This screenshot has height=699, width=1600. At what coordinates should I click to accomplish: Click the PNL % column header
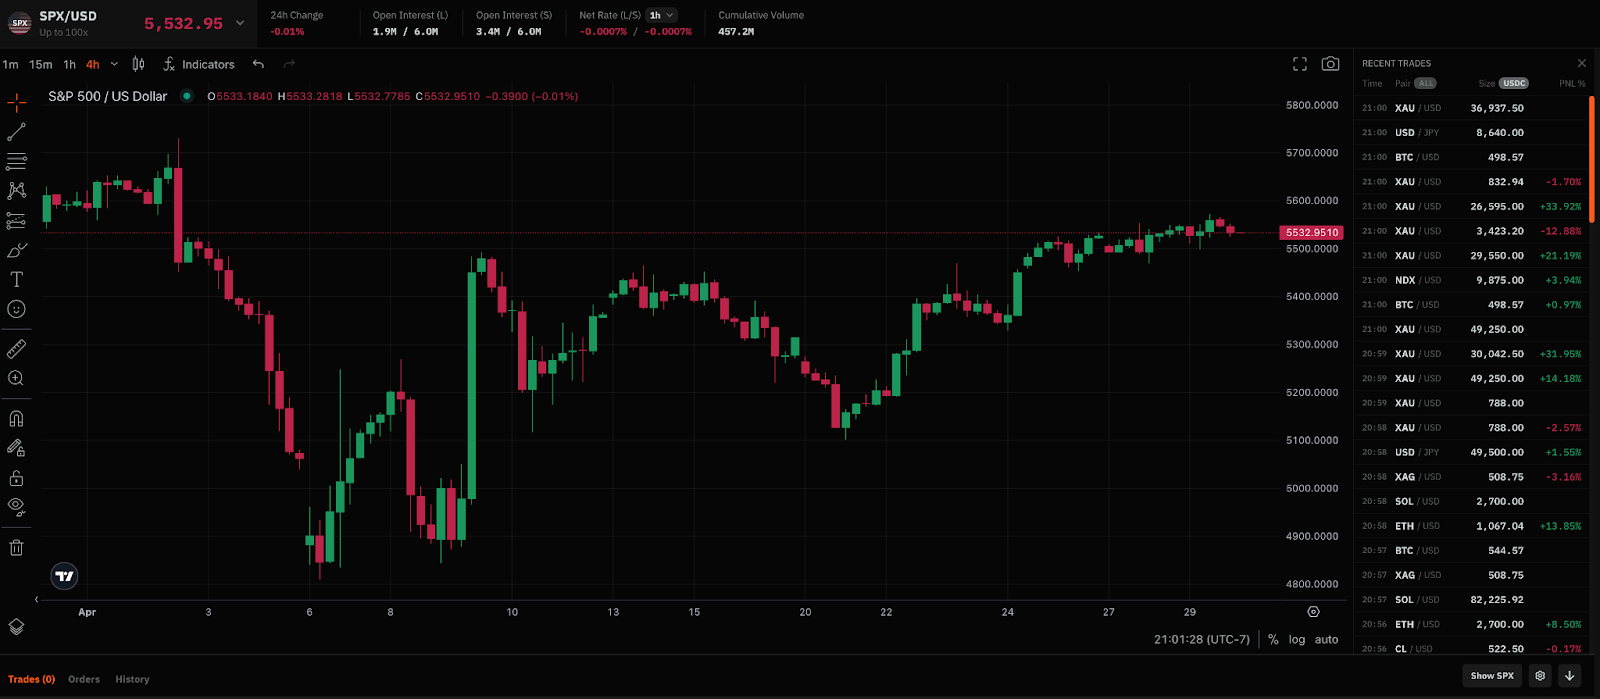(1572, 83)
